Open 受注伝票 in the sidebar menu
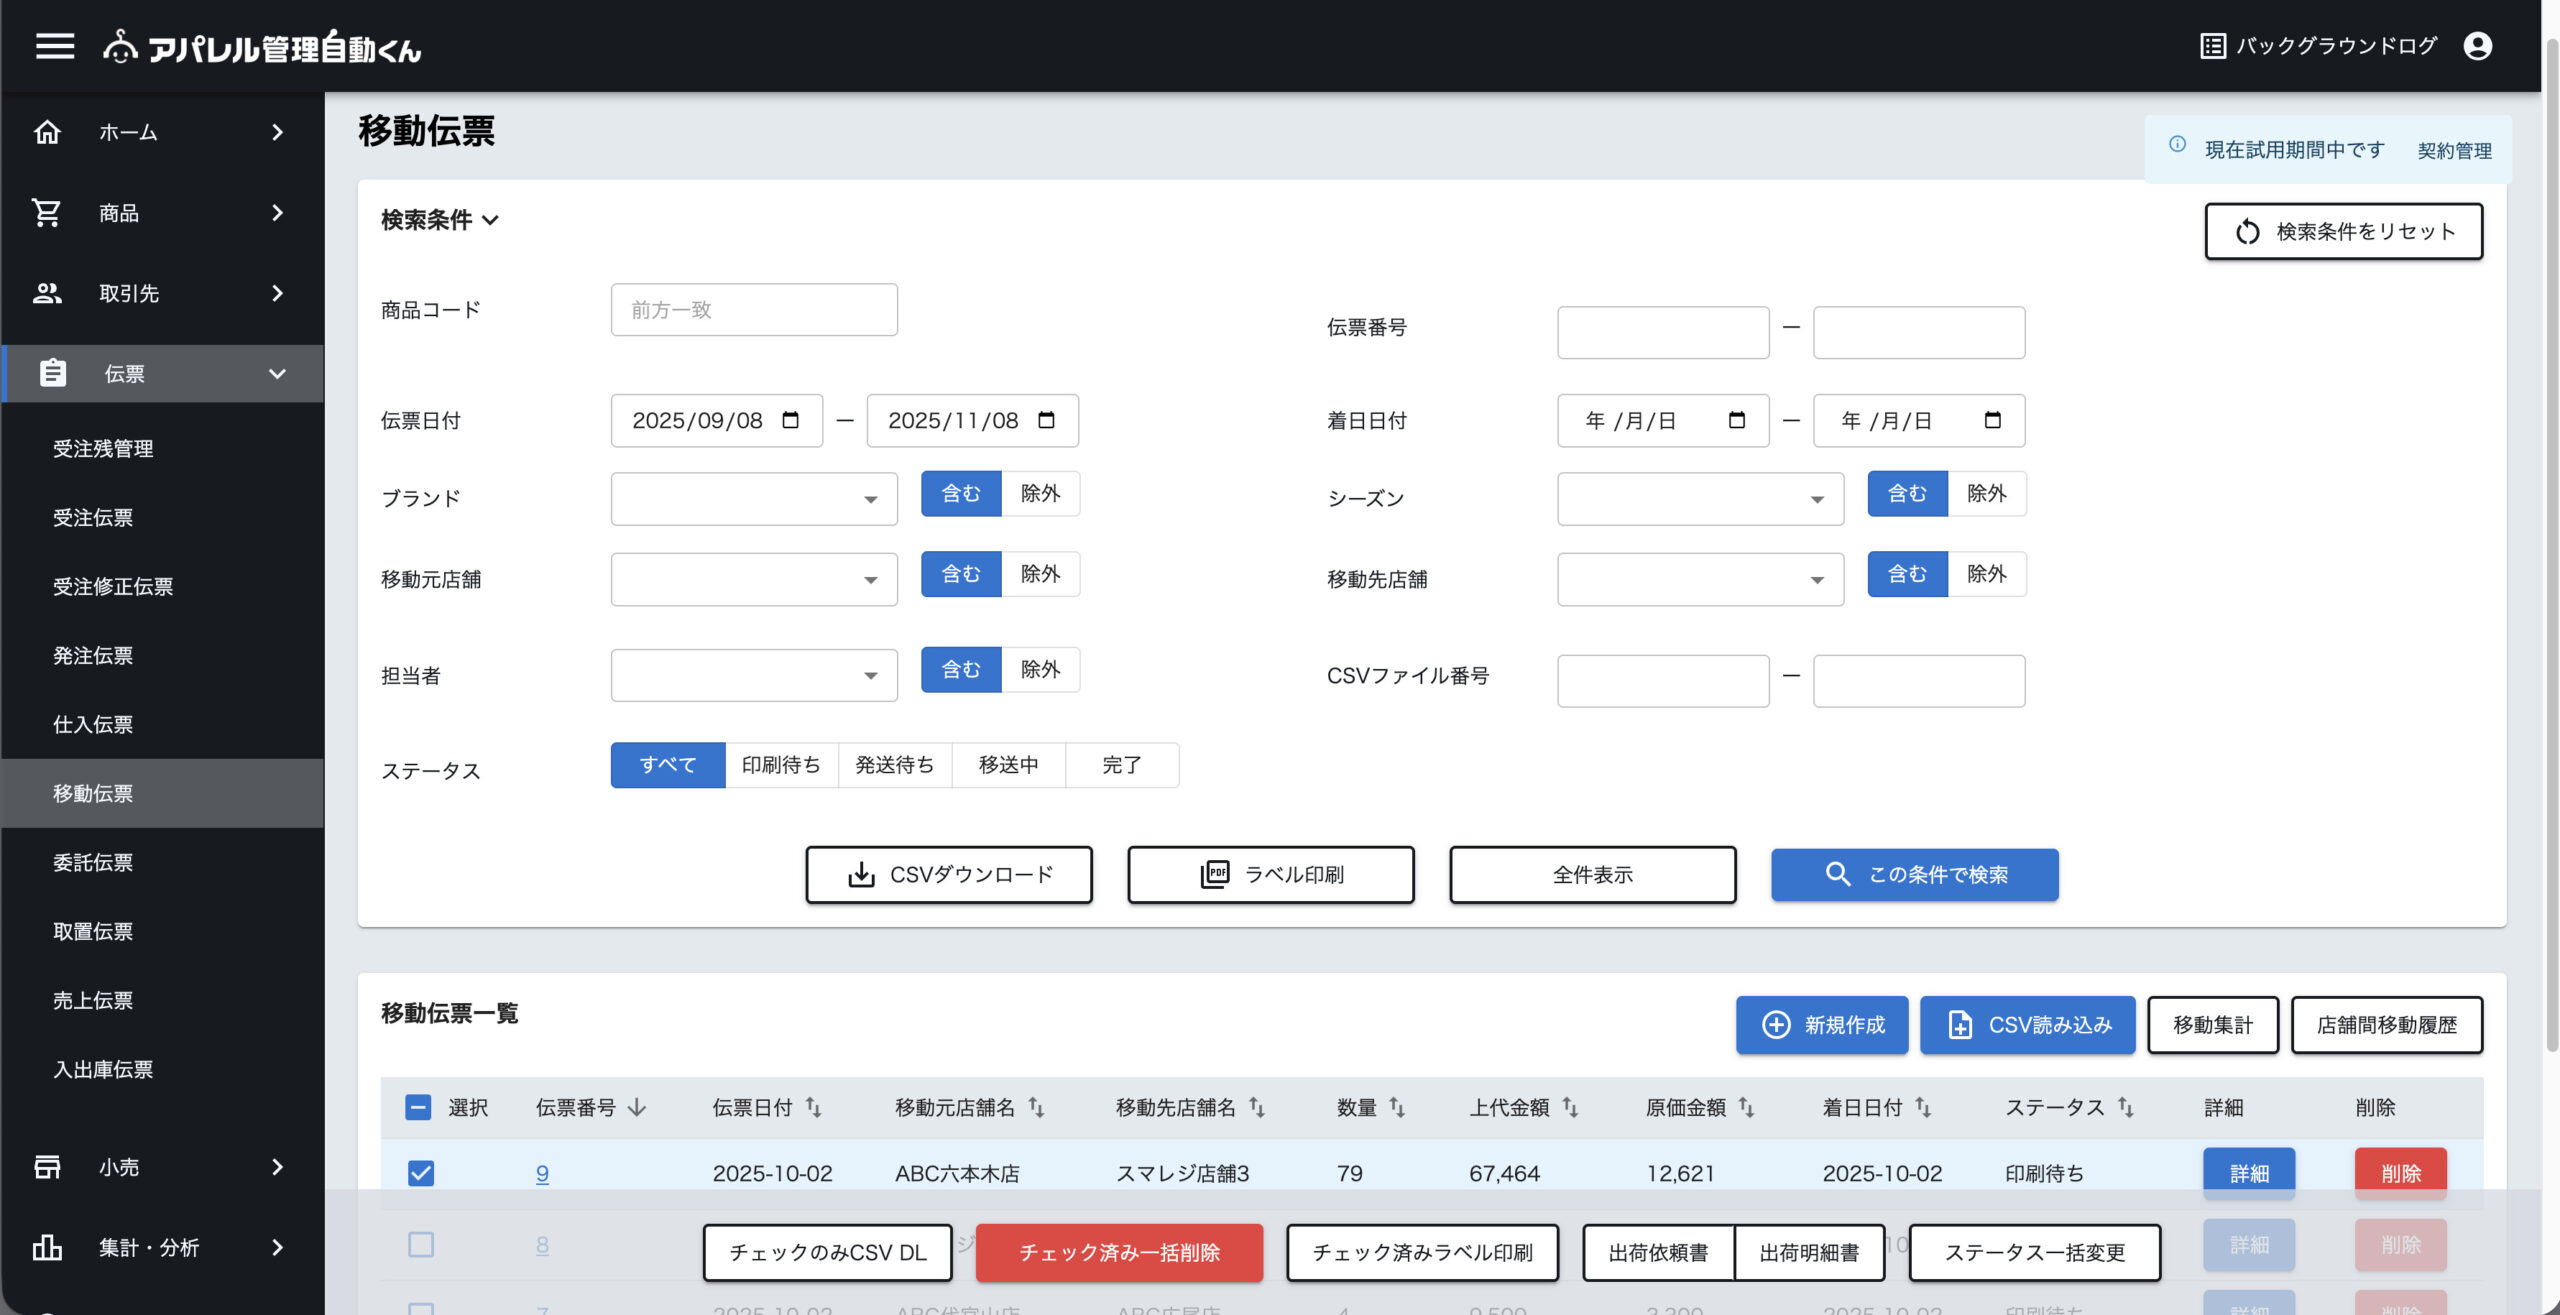The image size is (2560, 1315). pos(93,517)
